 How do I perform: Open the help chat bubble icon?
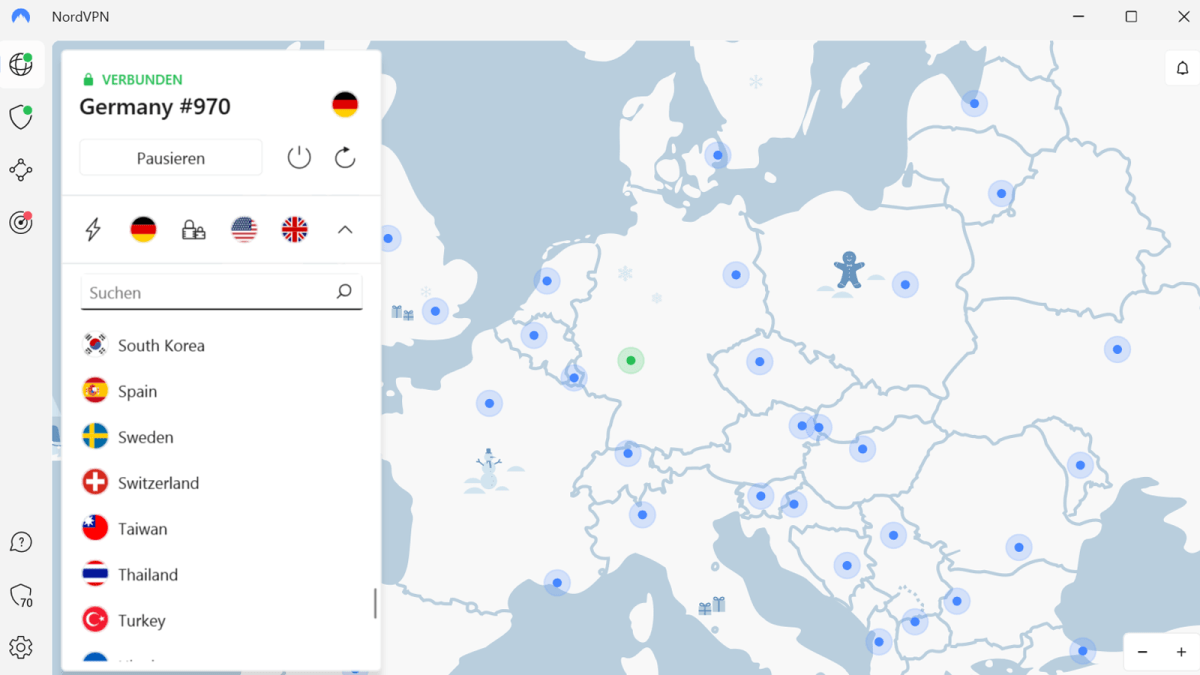pos(21,543)
